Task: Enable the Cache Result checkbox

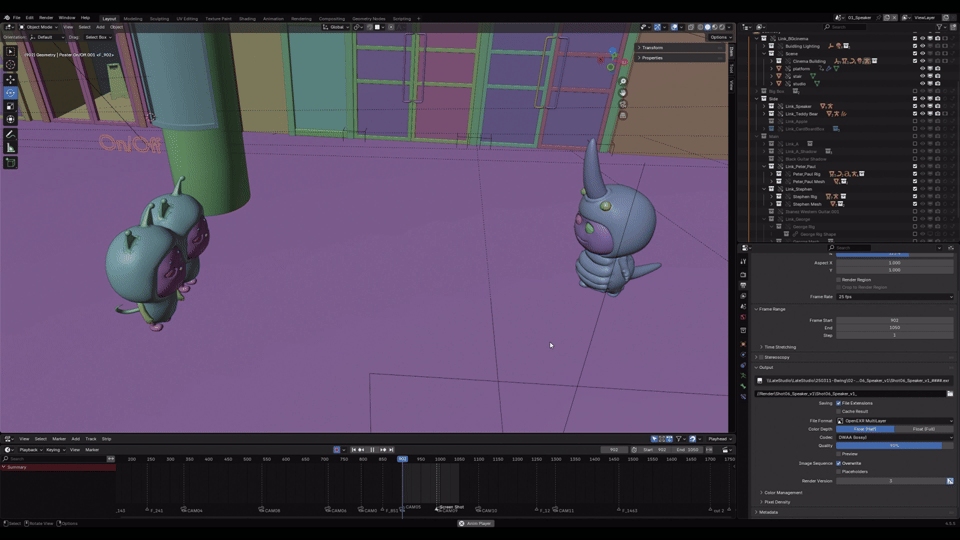Action: pyautogui.click(x=838, y=411)
